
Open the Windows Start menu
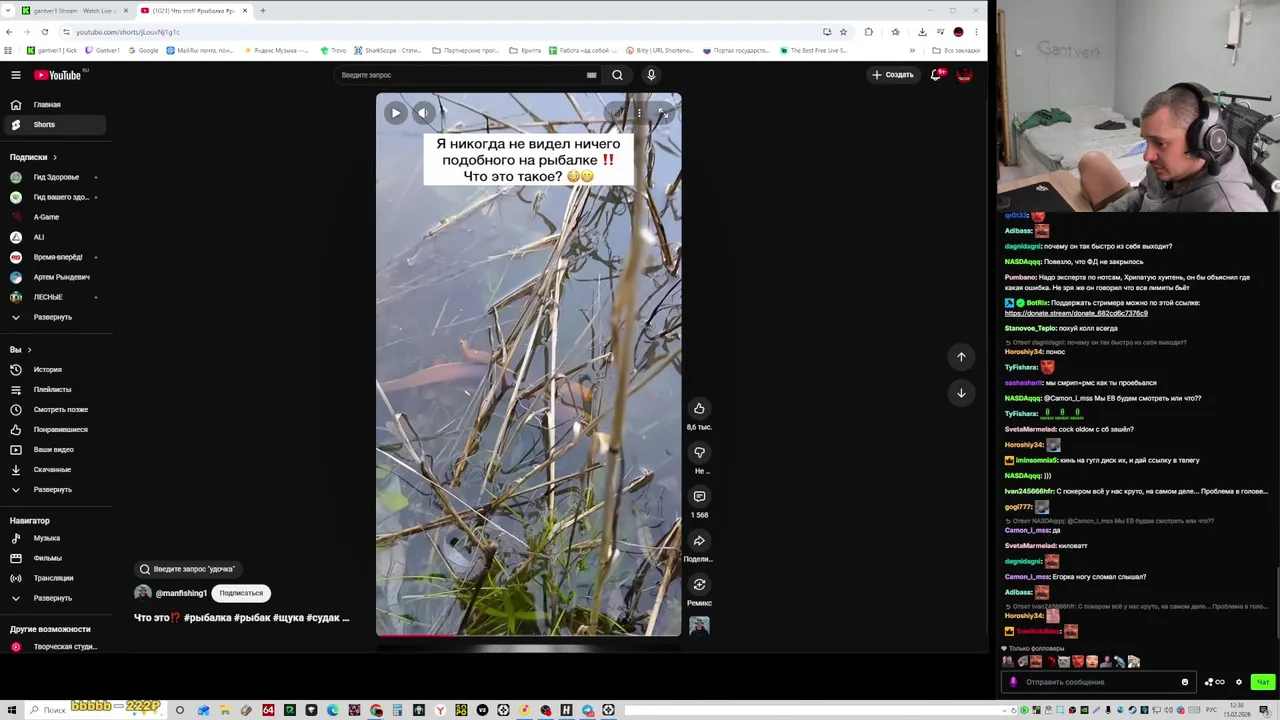click(x=10, y=710)
